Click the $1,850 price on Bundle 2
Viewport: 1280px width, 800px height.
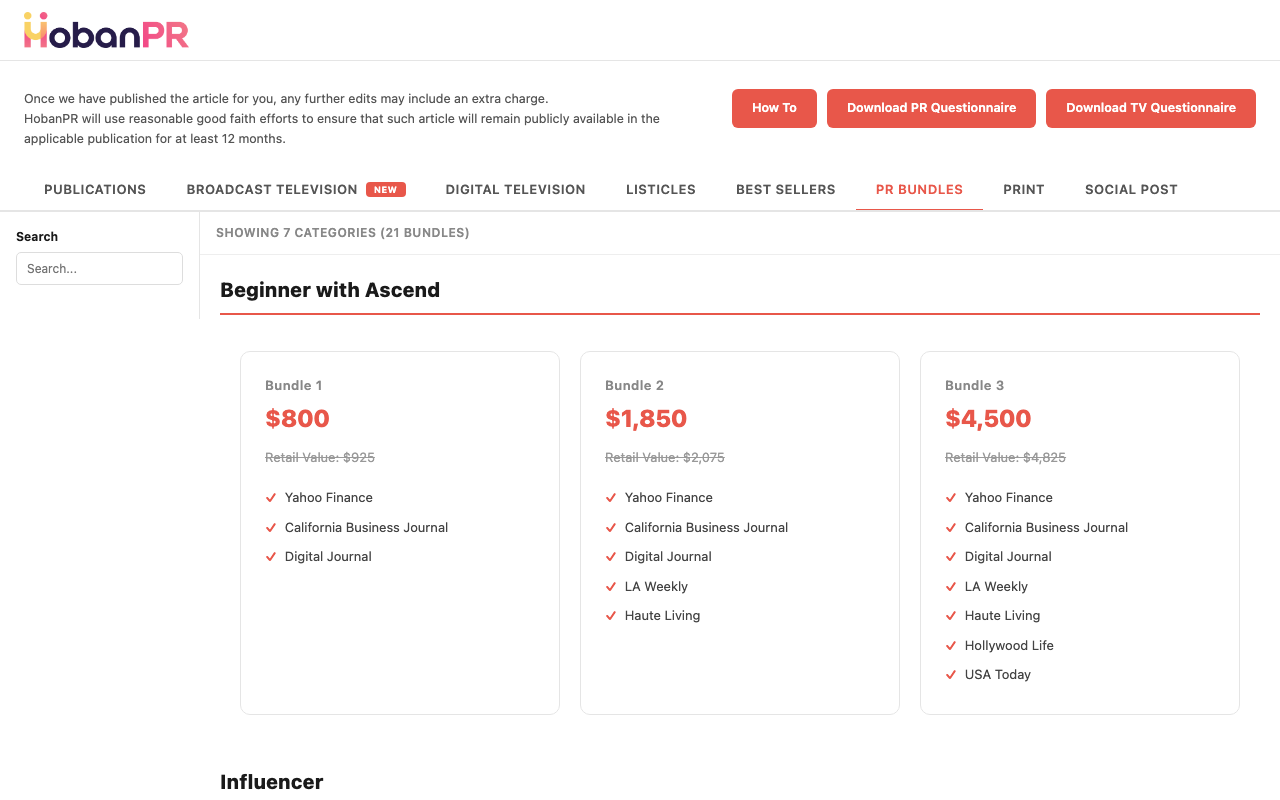(646, 418)
